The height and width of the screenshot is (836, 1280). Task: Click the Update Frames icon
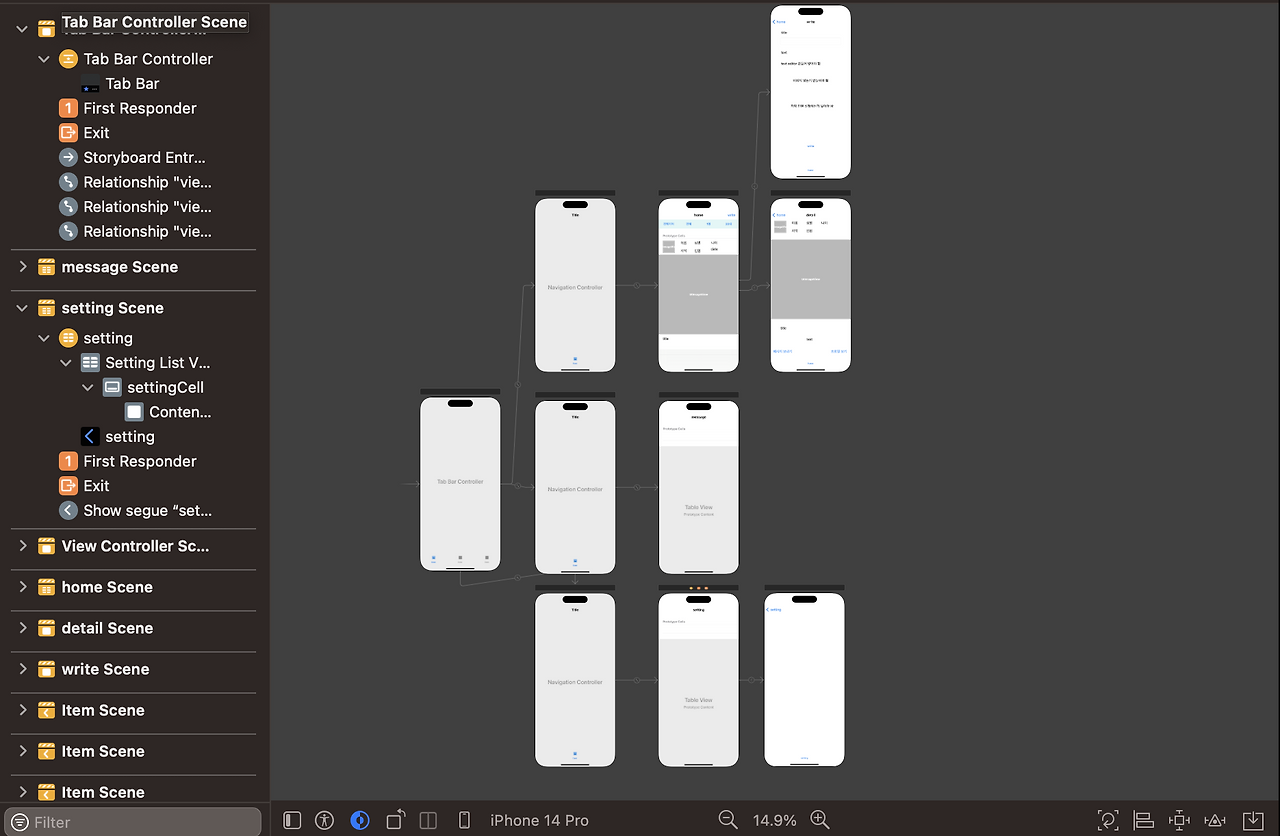click(x=1108, y=819)
